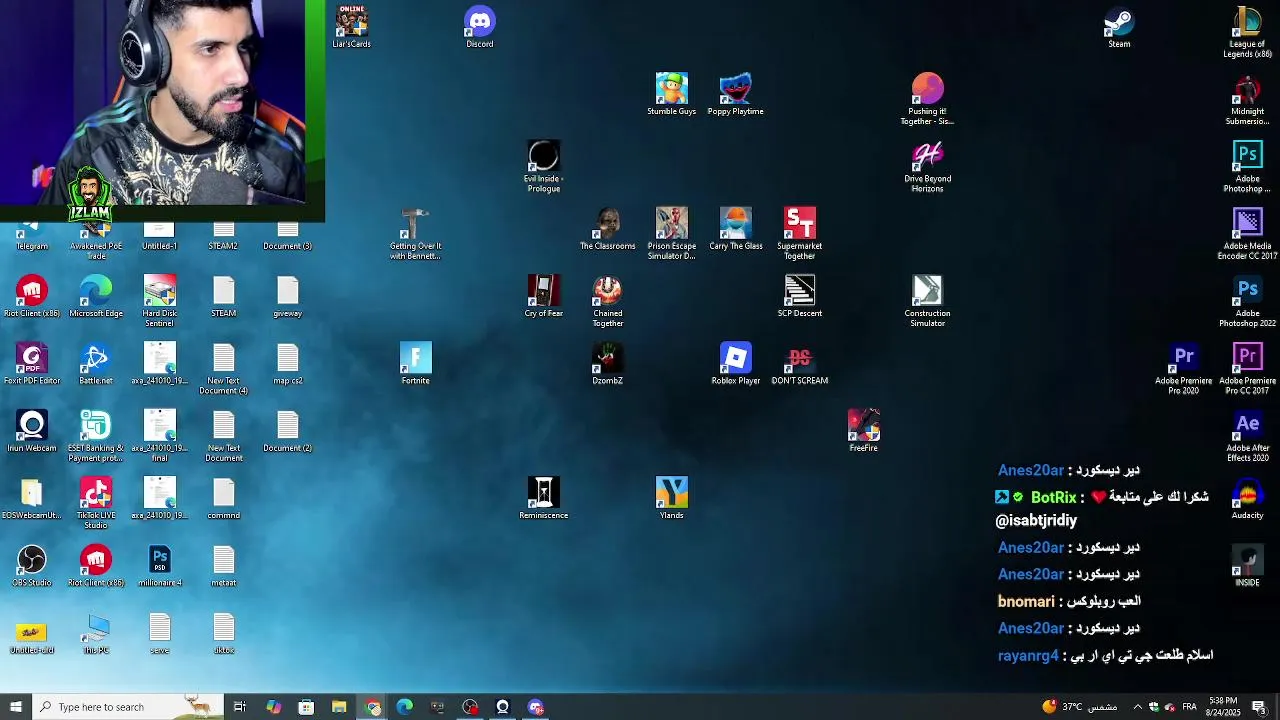
Task: Open Ylands desktop shortcut
Action: point(671,498)
